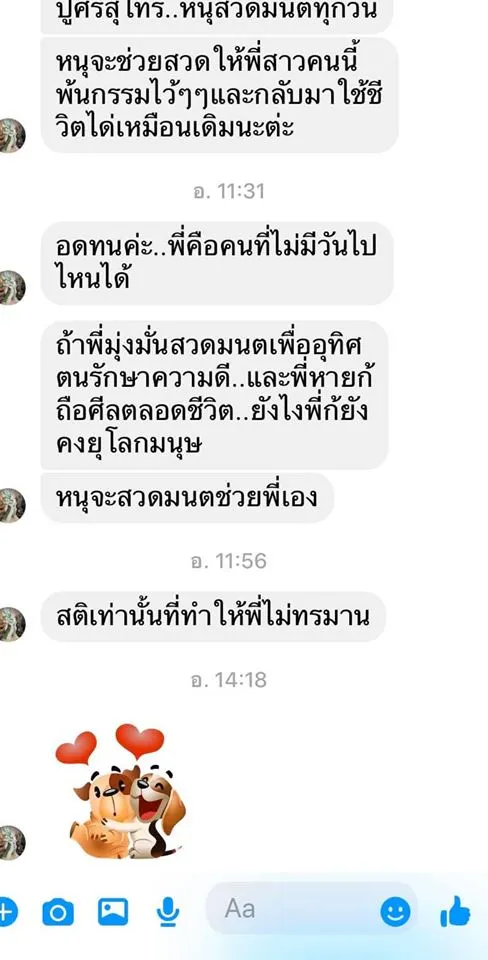The width and height of the screenshot is (488, 960).
Task: Click the Aa message input field
Action: 312,909
